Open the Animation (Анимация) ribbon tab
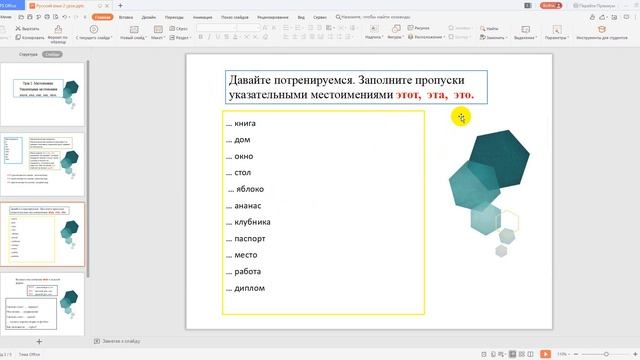The width and height of the screenshot is (640, 360). coord(202,17)
